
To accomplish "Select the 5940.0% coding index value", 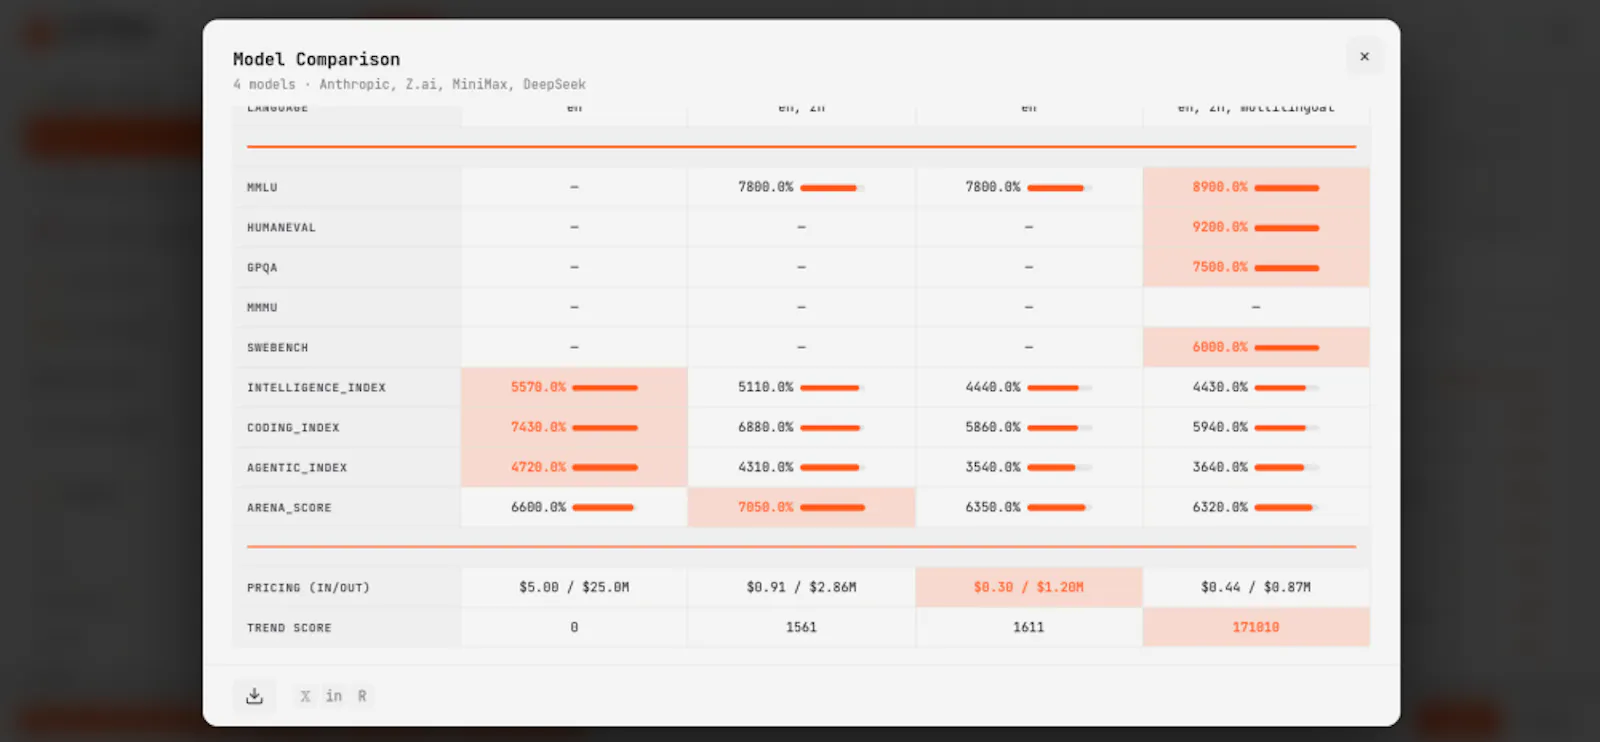I will click(1220, 427).
